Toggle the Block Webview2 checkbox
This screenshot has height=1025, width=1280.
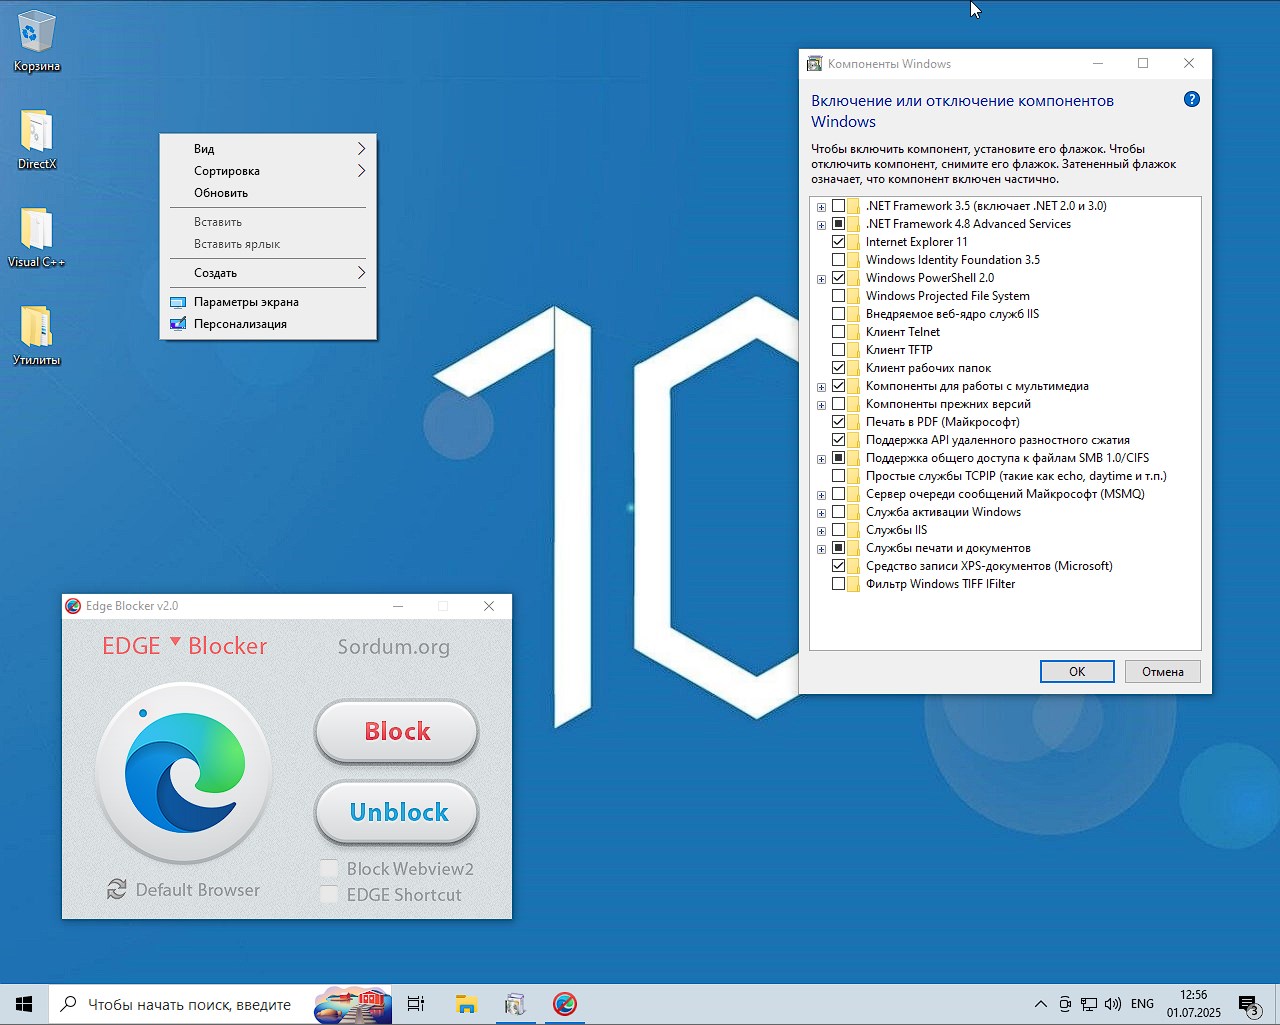pos(329,868)
